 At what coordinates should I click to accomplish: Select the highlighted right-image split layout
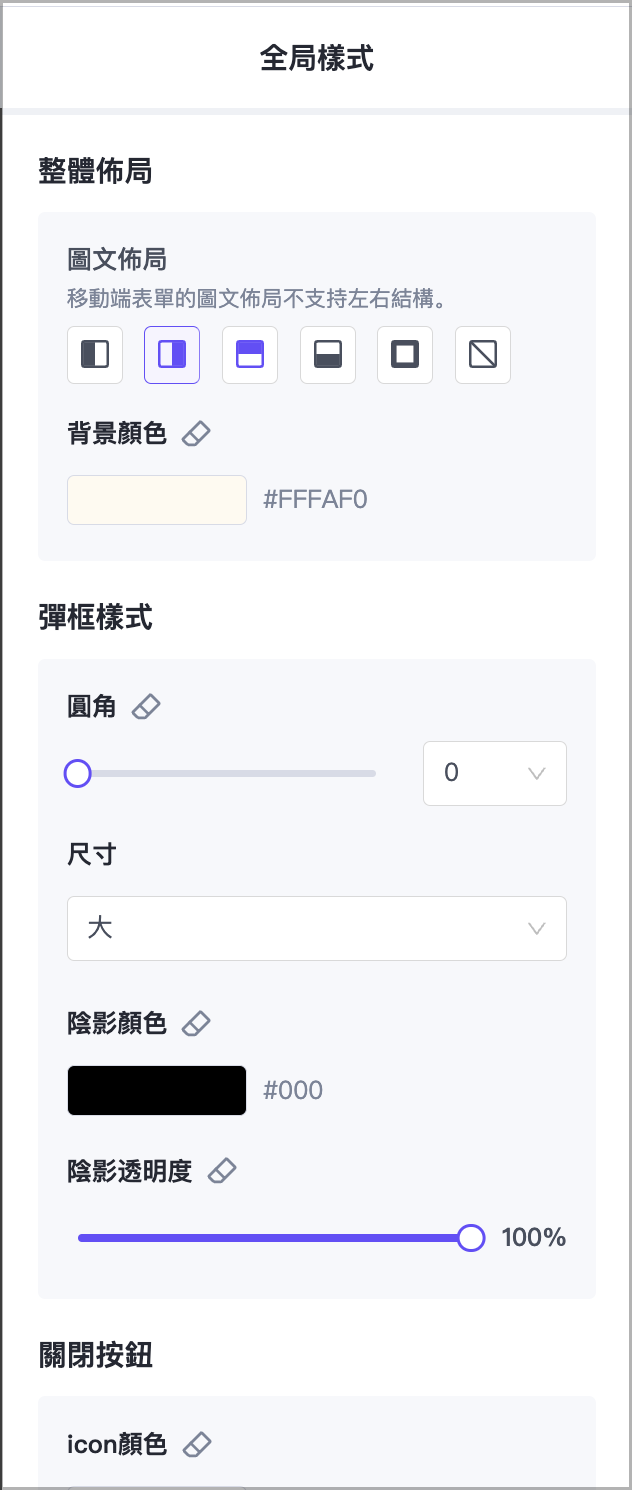(x=171, y=355)
